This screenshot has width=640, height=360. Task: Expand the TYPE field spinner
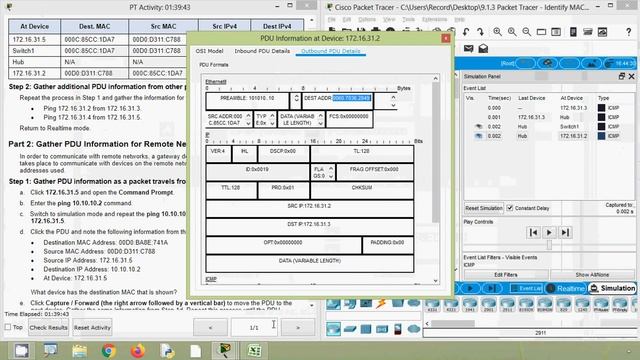[x=272, y=120]
